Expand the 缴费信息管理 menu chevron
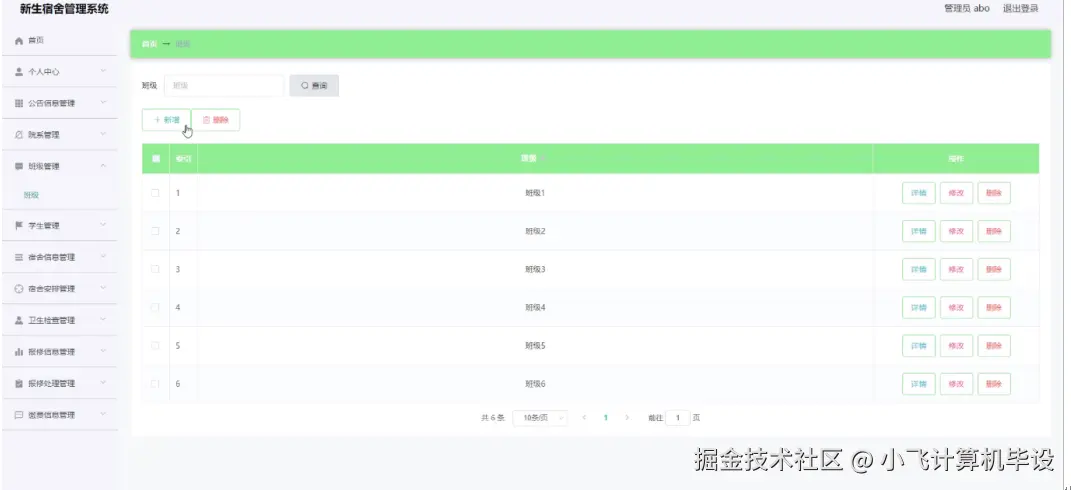Screen dimensions: 1071x490 tap(103, 414)
